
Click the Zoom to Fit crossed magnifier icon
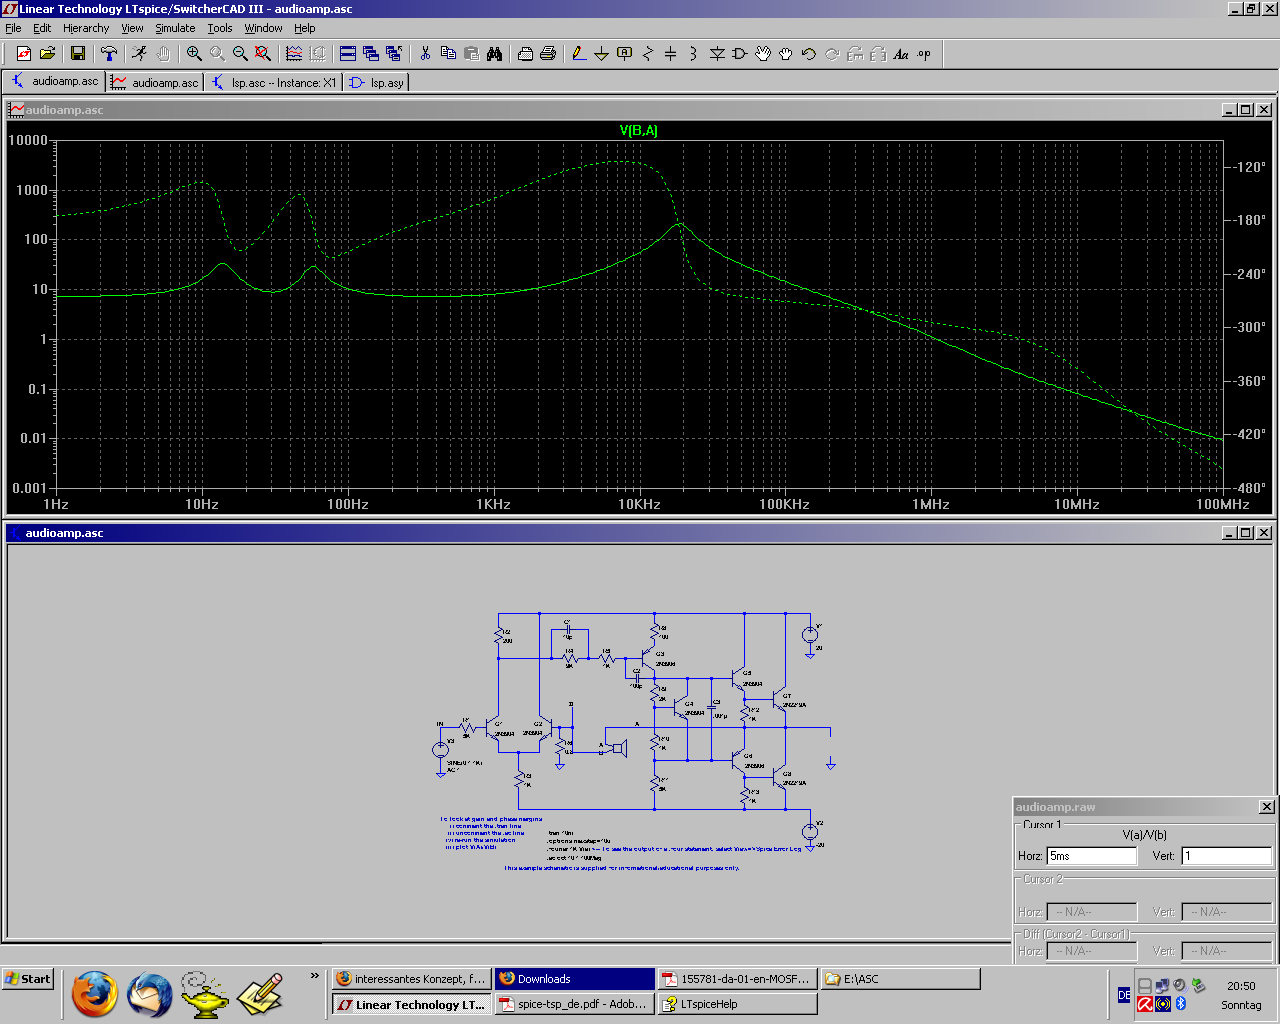click(x=263, y=54)
